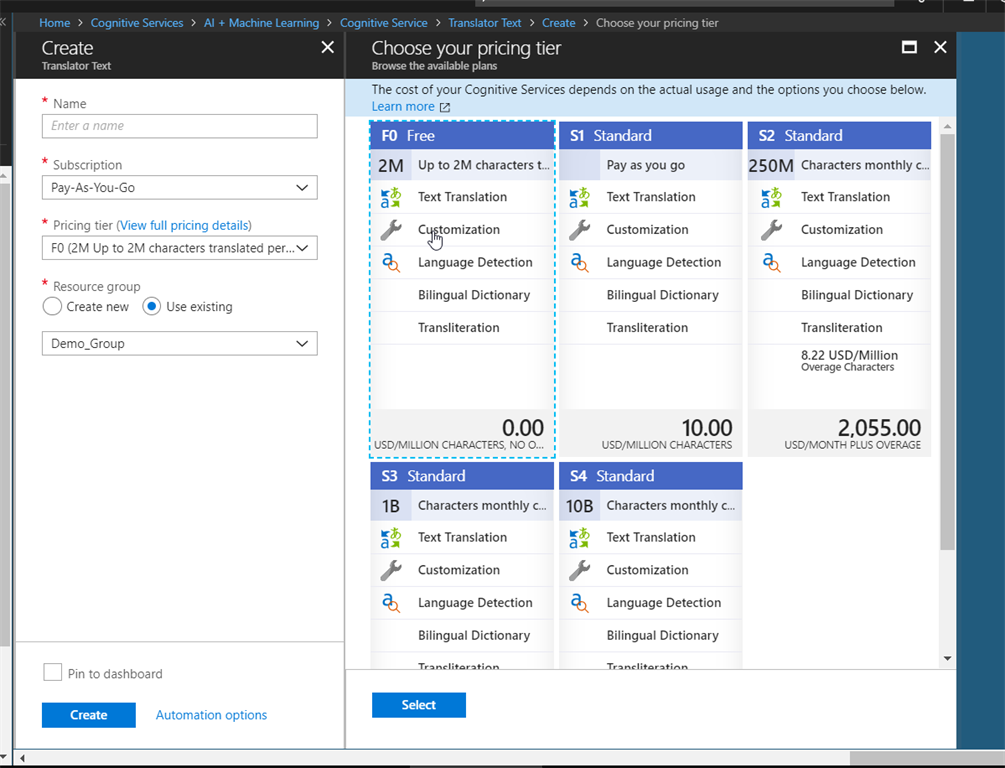
Task: Close the Choose your pricing tier blade
Action: pyautogui.click(x=940, y=47)
